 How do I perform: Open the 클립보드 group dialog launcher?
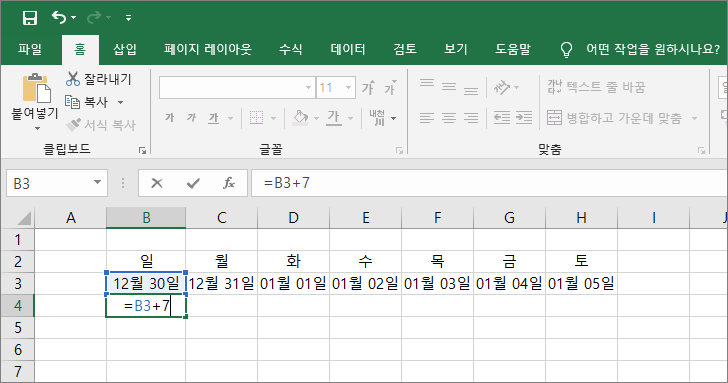[x=143, y=150]
